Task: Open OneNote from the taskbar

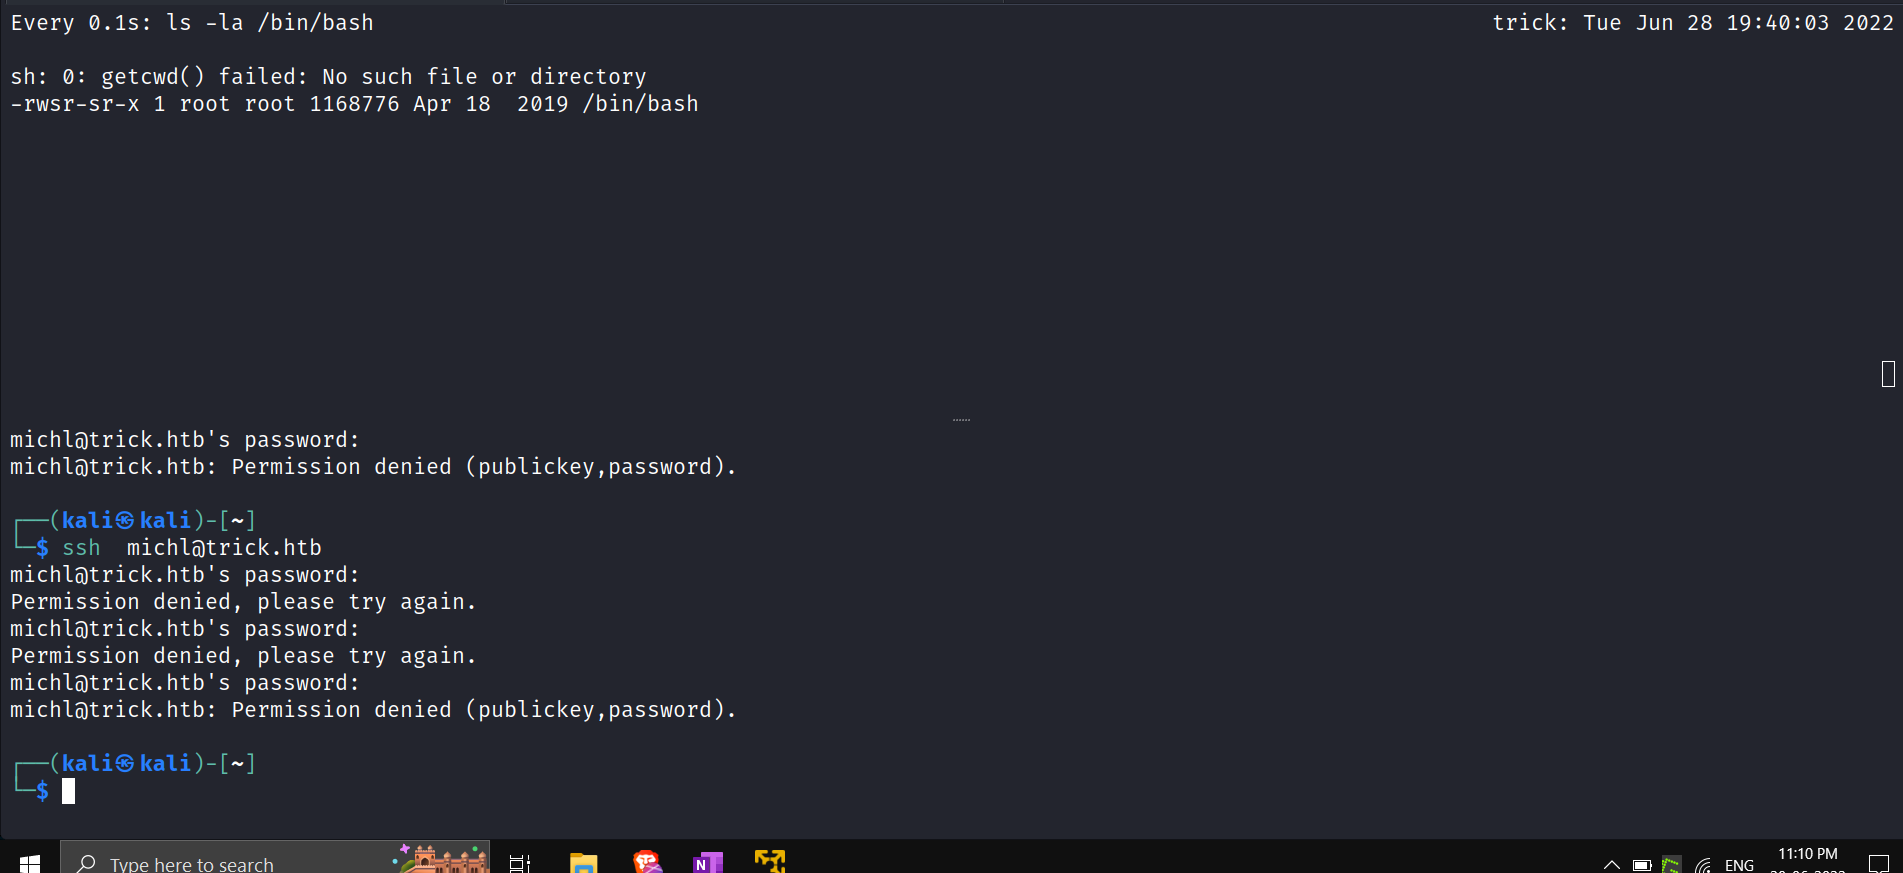Action: pyautogui.click(x=708, y=862)
